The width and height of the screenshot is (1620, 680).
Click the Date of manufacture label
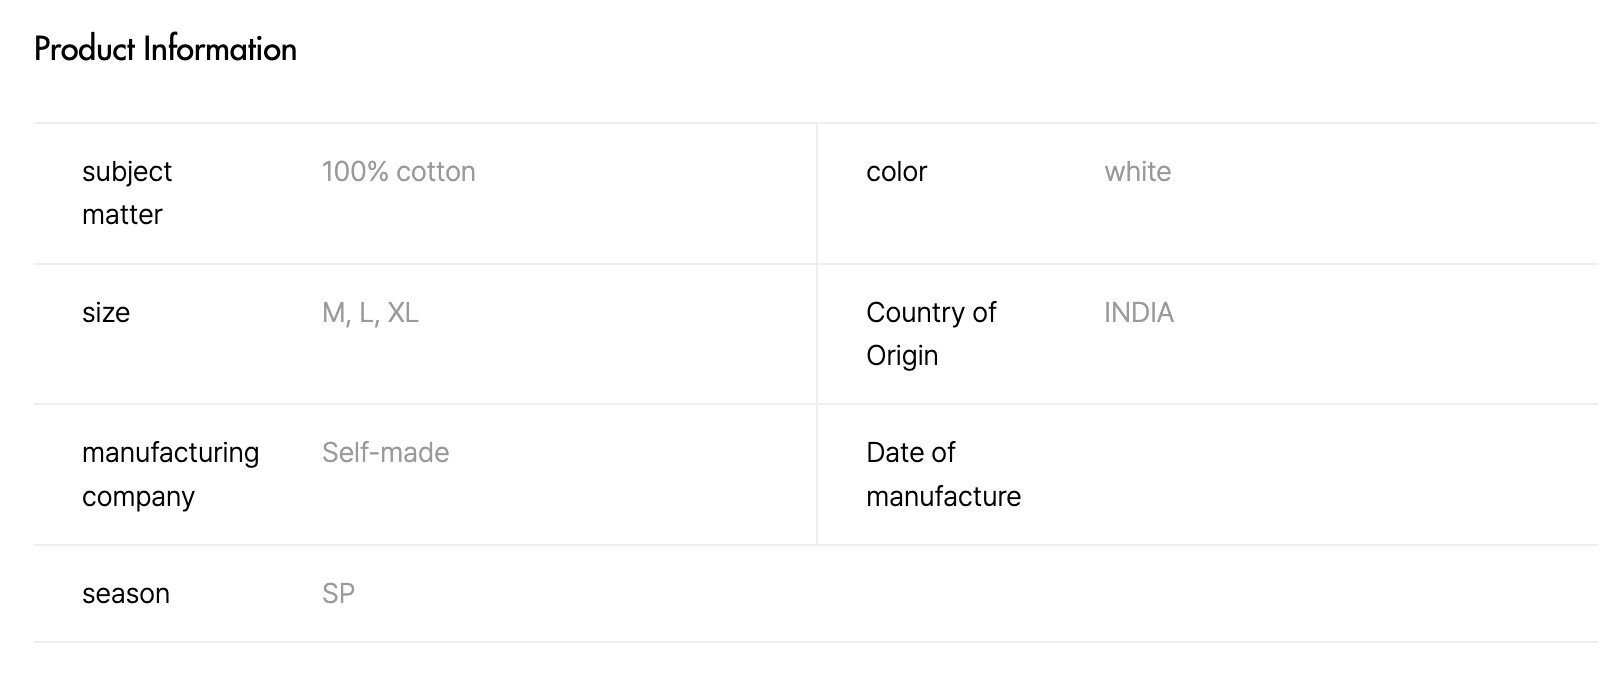coord(943,474)
